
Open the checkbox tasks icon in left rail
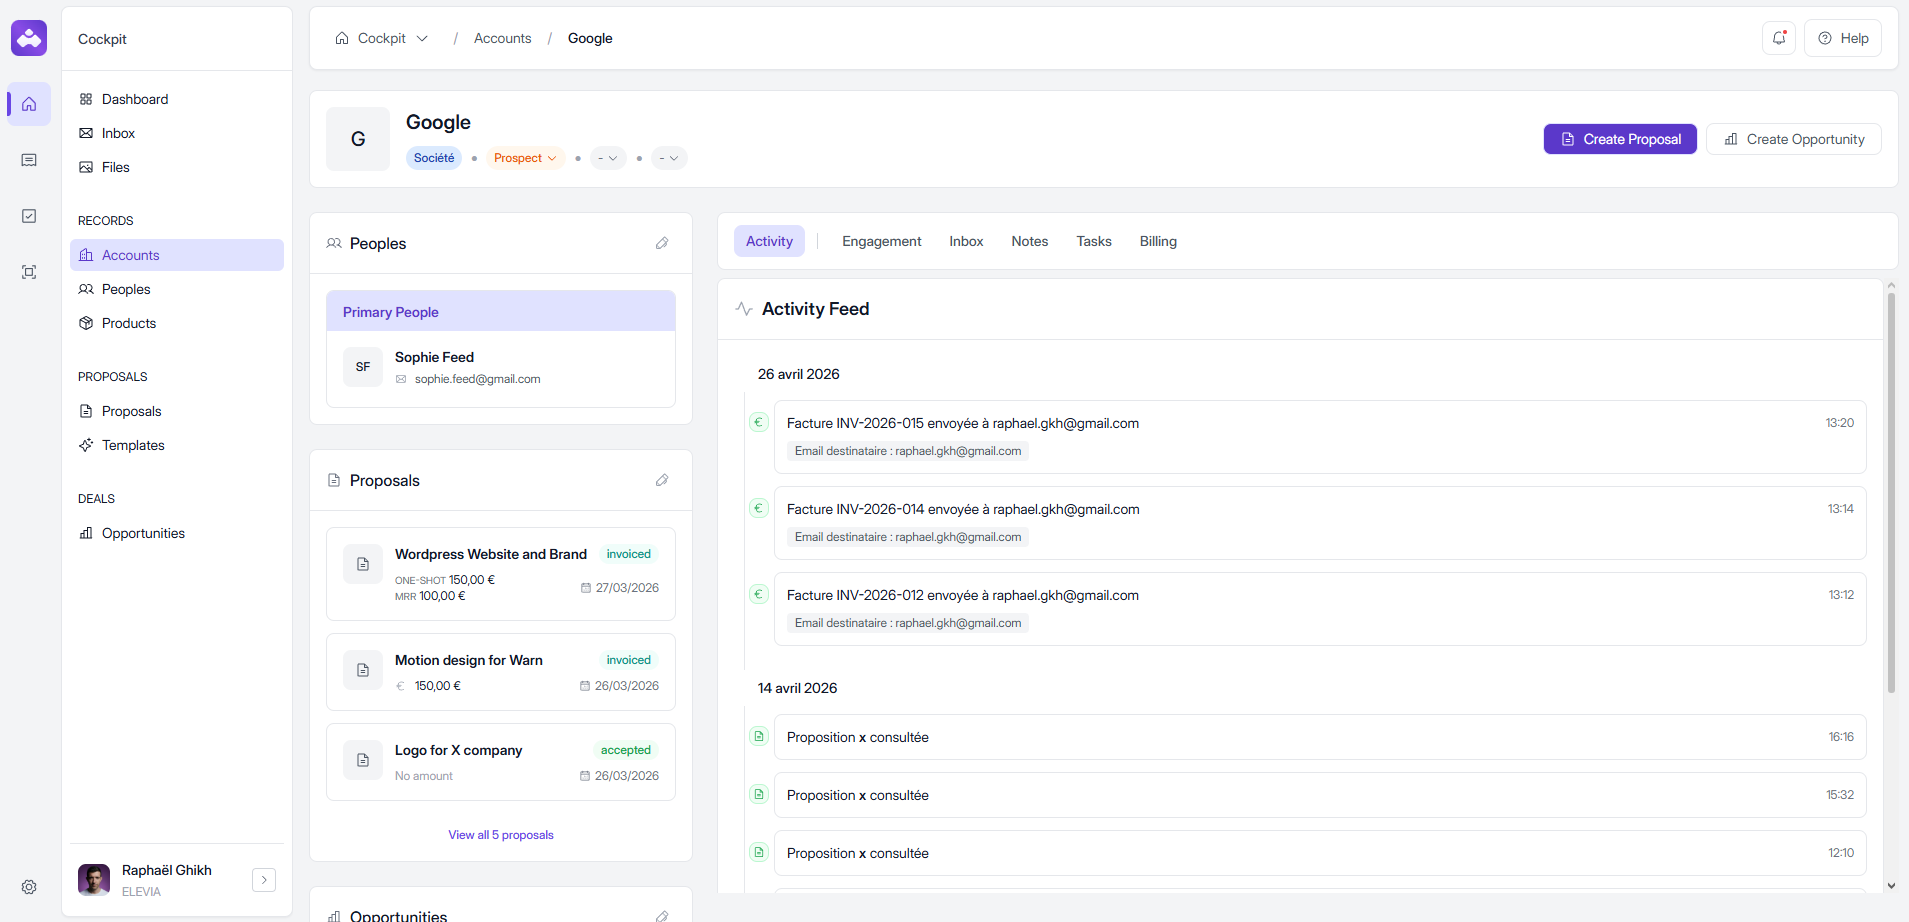(x=29, y=216)
